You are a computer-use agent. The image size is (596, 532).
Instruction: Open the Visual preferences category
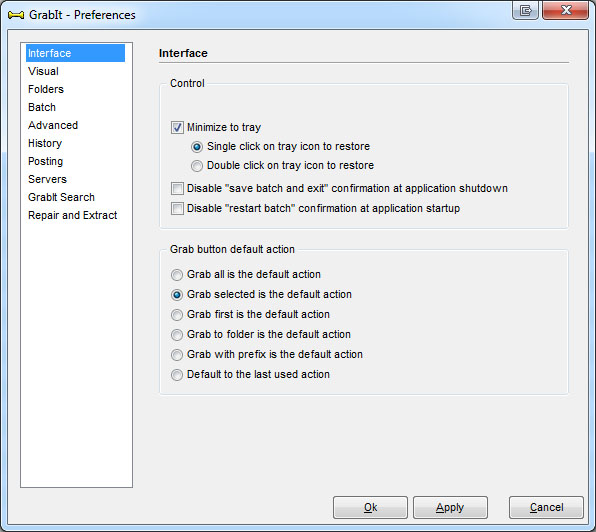[43, 71]
